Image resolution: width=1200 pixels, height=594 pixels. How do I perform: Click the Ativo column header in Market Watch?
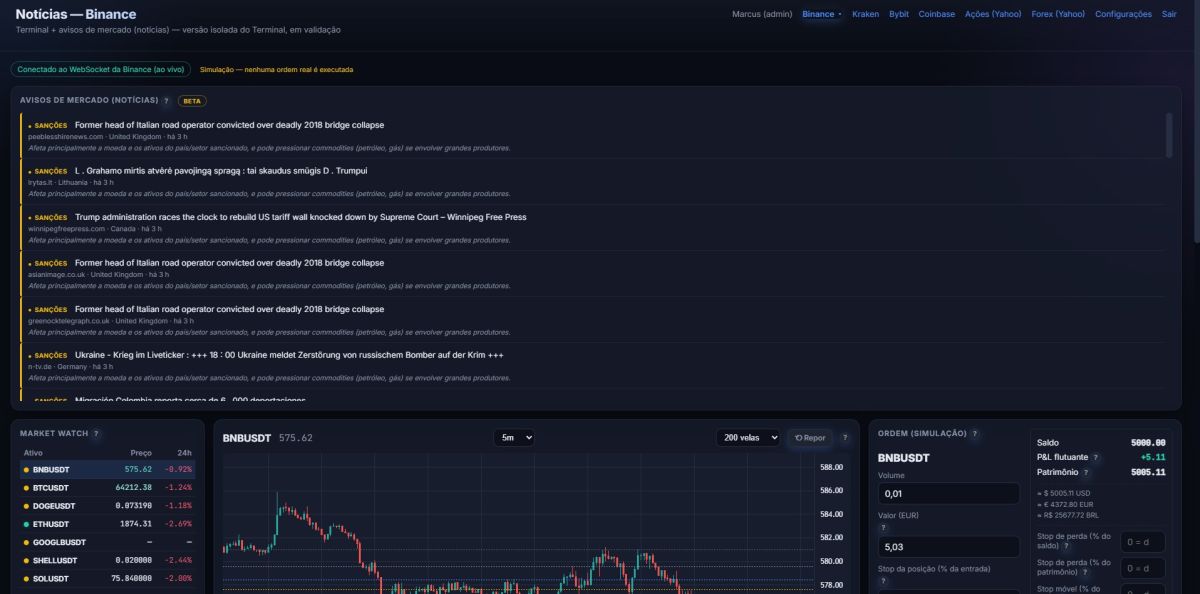[x=33, y=453]
